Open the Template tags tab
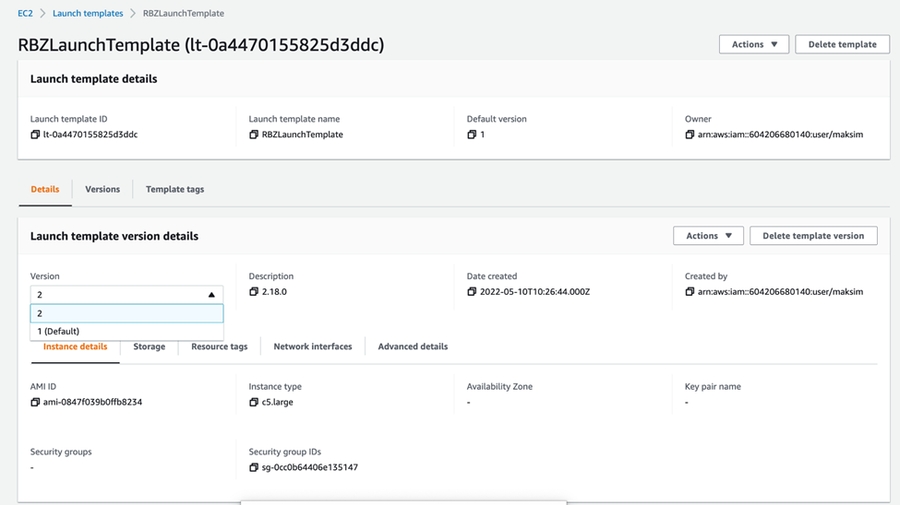 point(174,189)
